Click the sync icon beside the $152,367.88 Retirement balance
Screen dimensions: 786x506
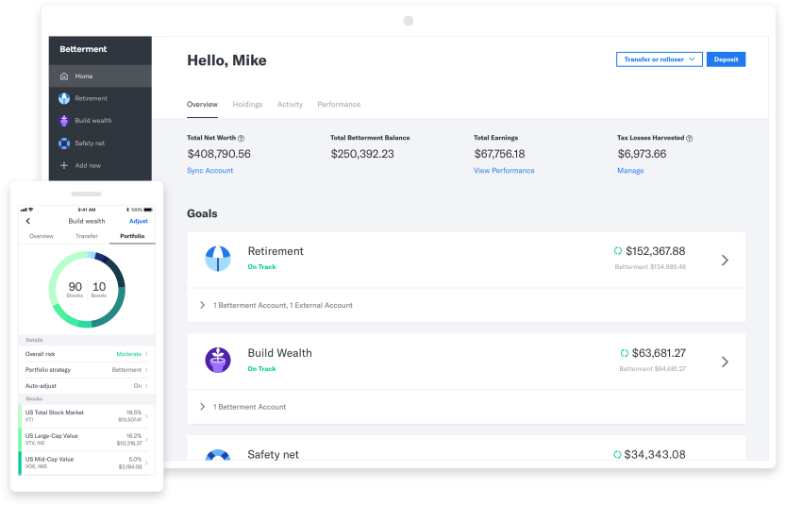618,251
